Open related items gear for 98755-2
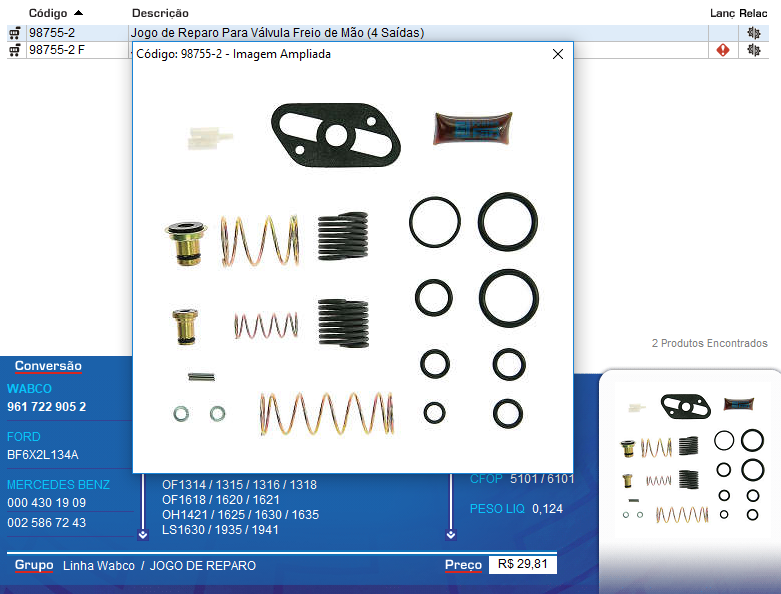This screenshot has height=594, width=781. pos(754,33)
